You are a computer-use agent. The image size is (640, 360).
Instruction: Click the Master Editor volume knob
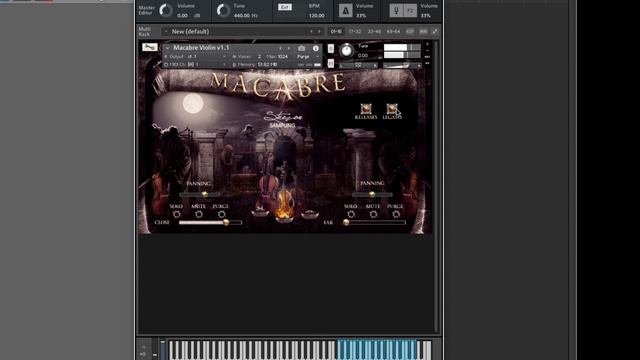click(x=165, y=10)
